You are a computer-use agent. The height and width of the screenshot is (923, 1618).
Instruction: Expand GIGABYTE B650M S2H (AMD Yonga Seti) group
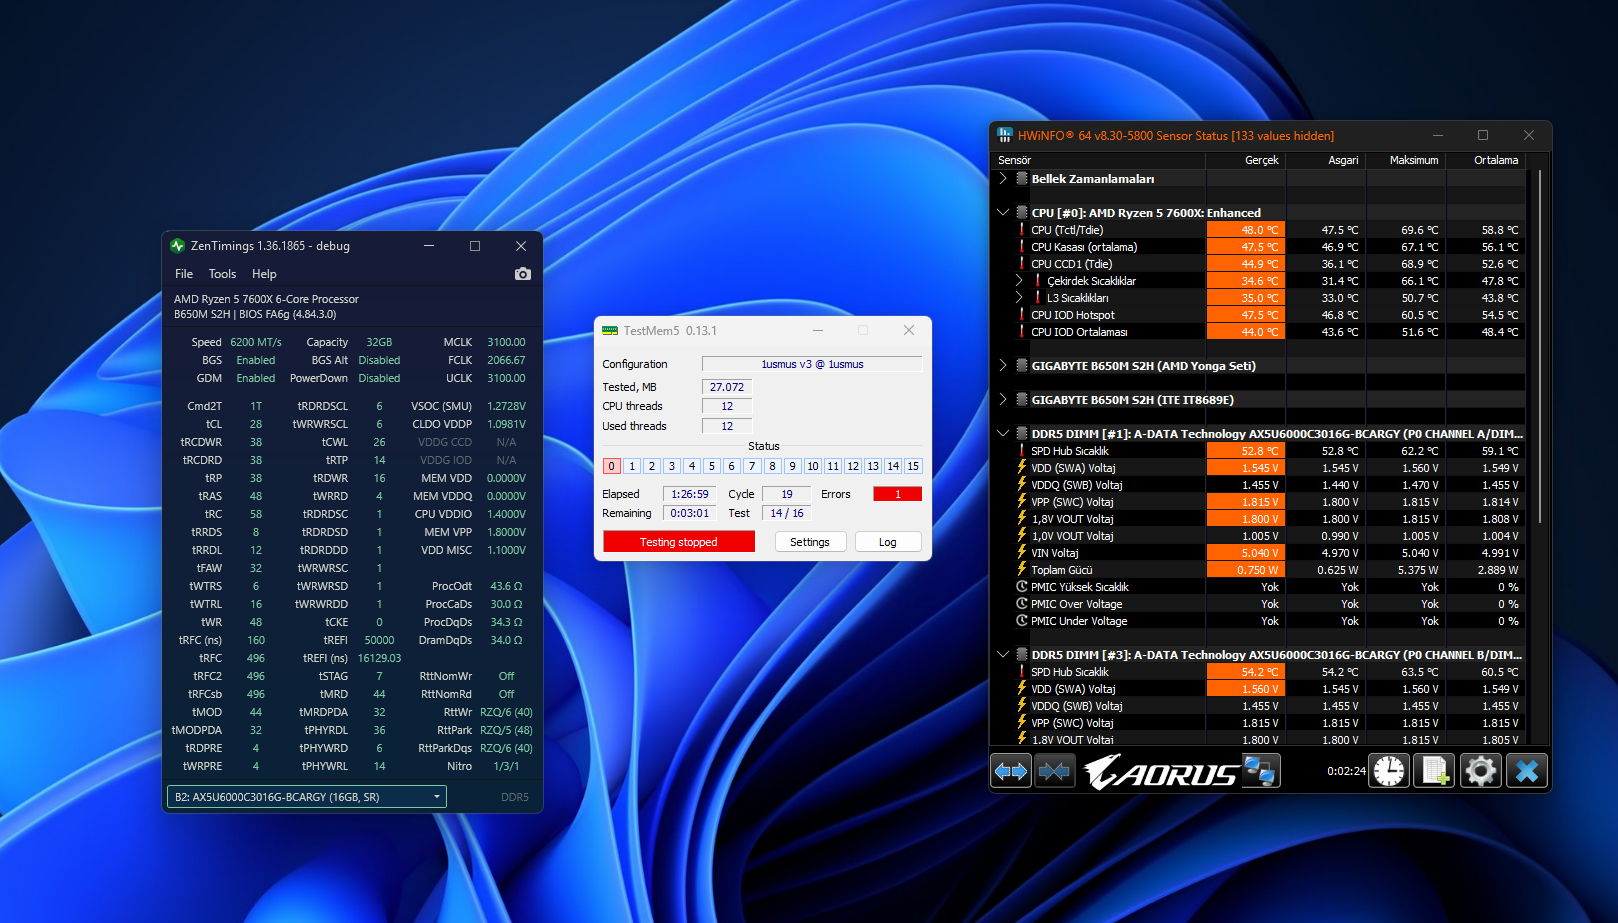(1003, 366)
